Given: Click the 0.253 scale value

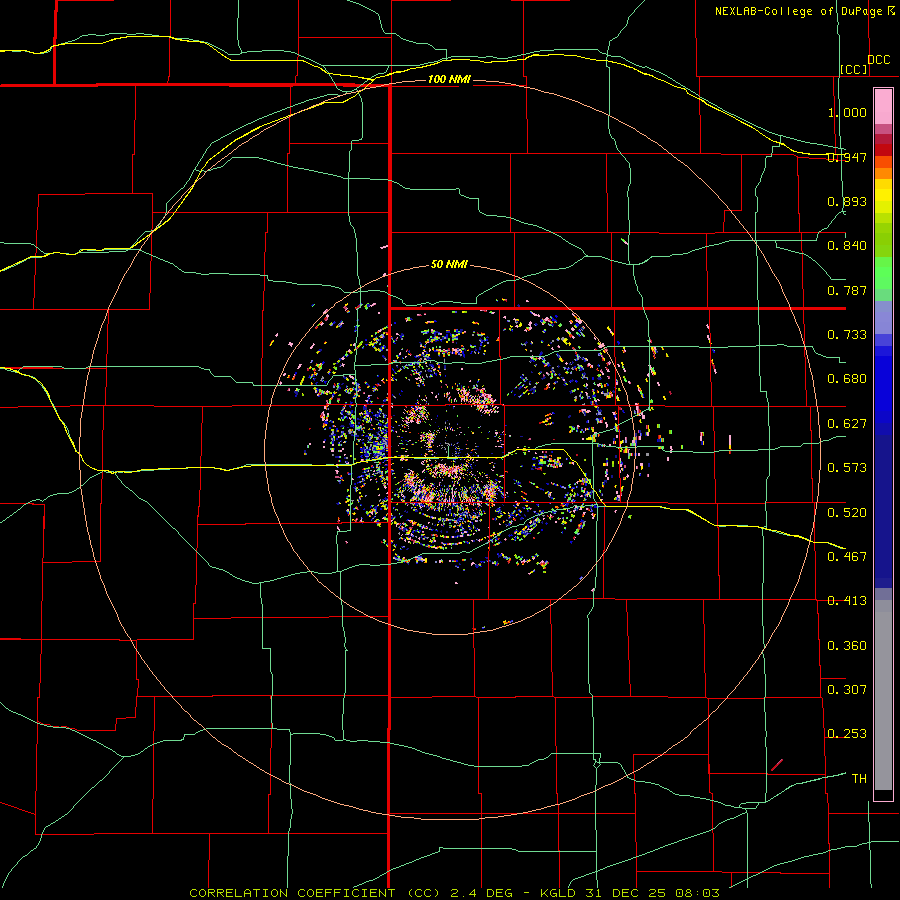Looking at the screenshot, I should 847,734.
